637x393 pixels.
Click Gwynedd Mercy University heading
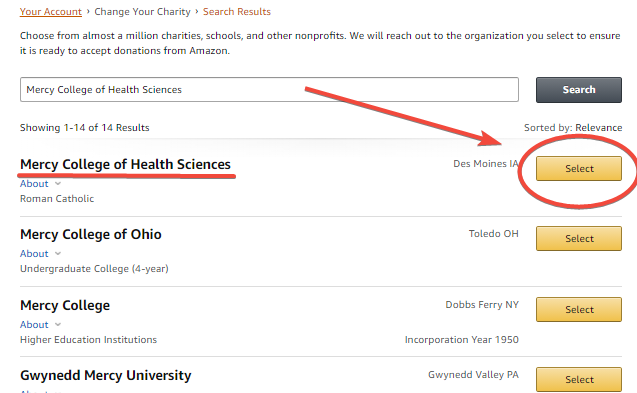(106, 375)
